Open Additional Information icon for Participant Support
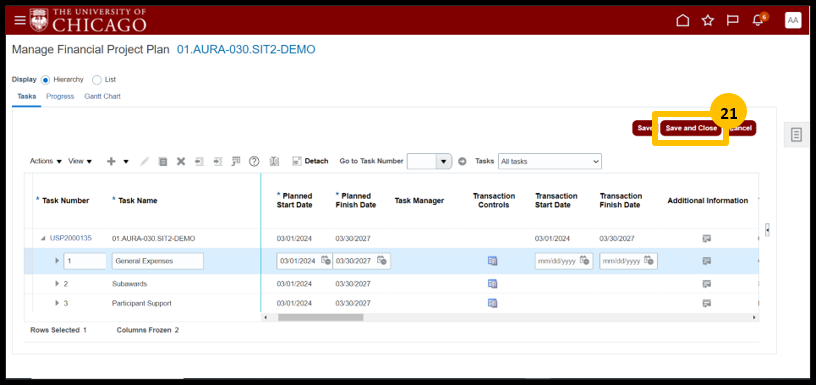 706,303
